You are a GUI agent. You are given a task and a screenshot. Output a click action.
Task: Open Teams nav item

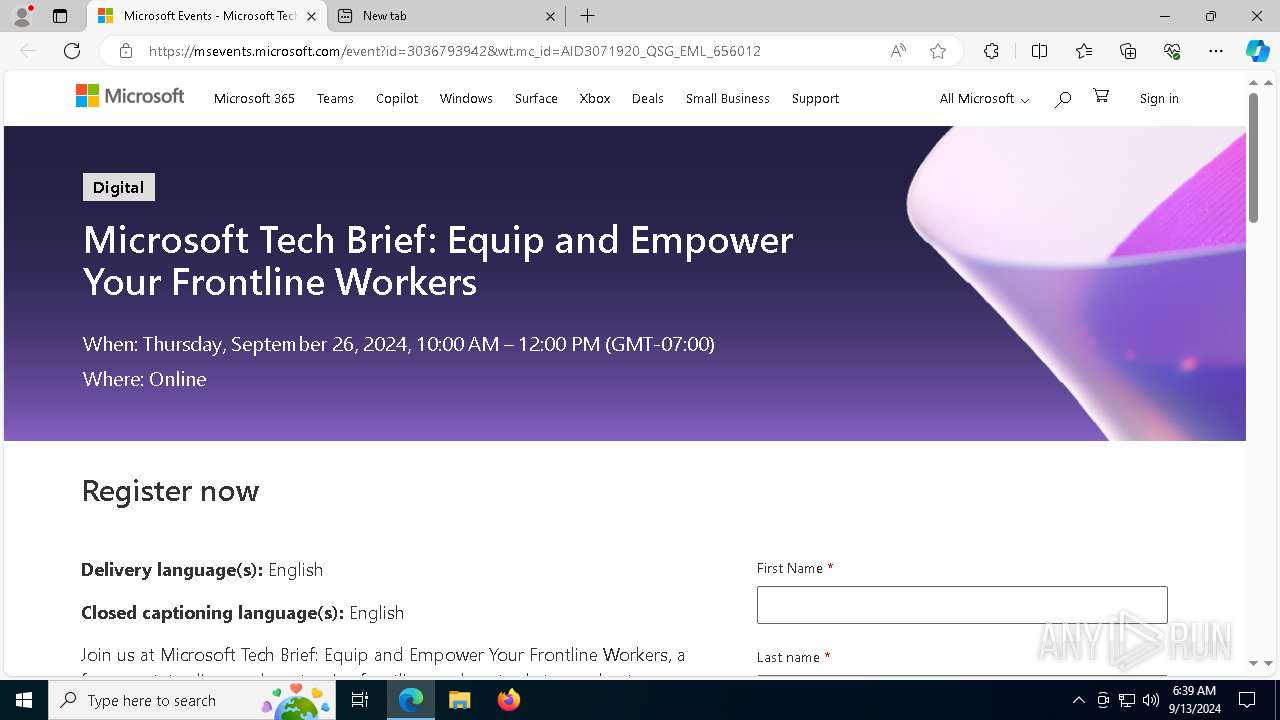[335, 98]
